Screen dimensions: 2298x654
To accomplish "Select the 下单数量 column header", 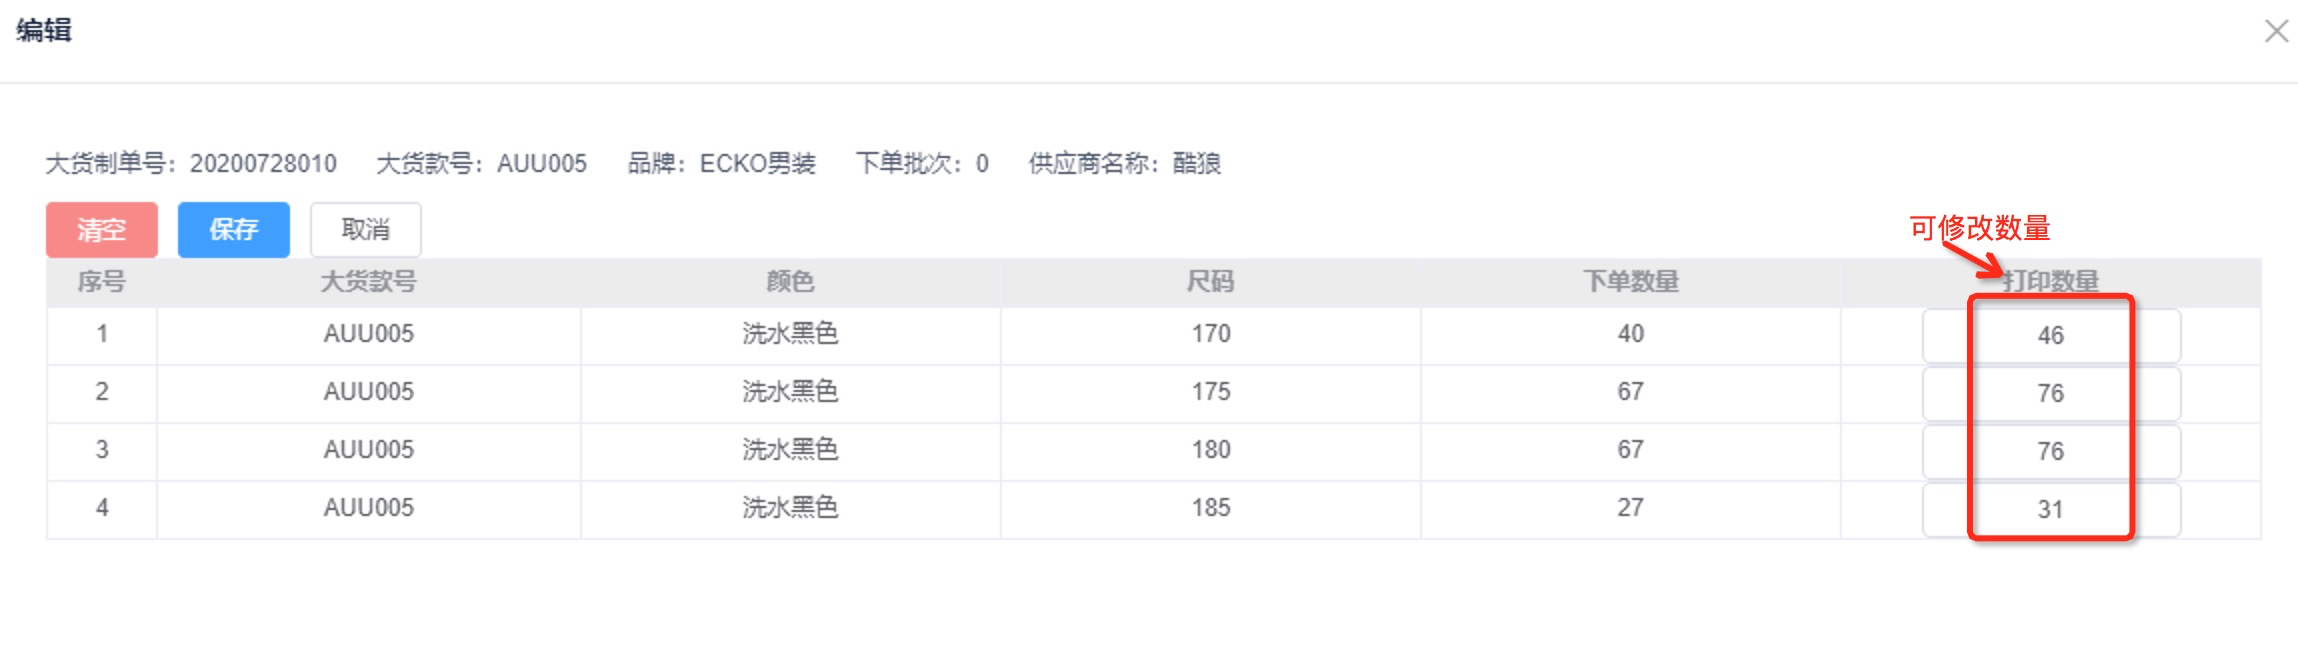I will (1630, 282).
